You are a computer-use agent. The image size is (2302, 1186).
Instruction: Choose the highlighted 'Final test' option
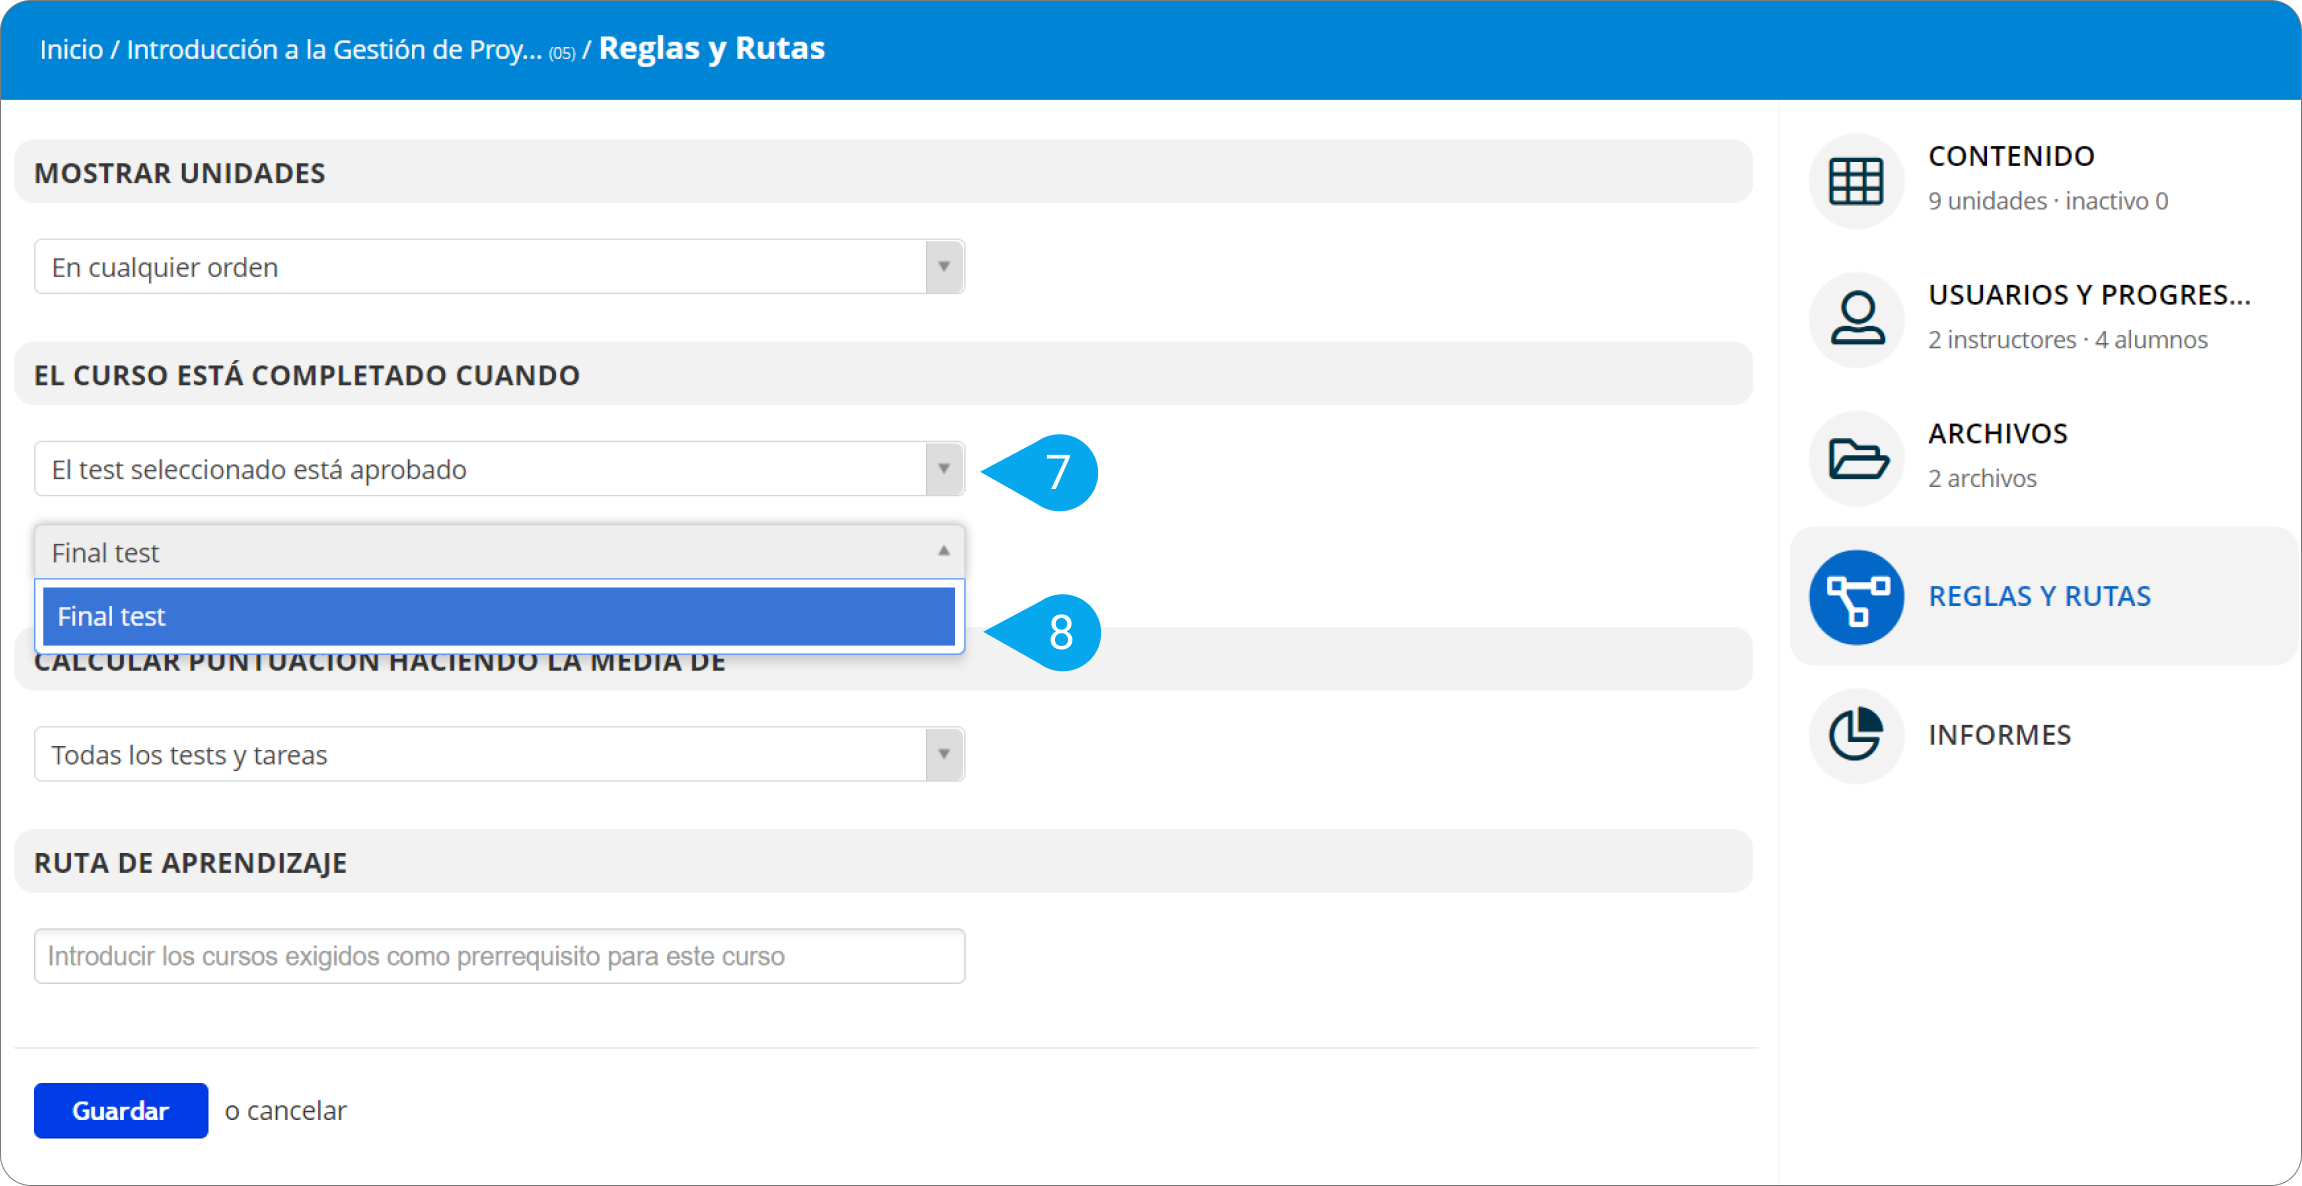tap(498, 616)
